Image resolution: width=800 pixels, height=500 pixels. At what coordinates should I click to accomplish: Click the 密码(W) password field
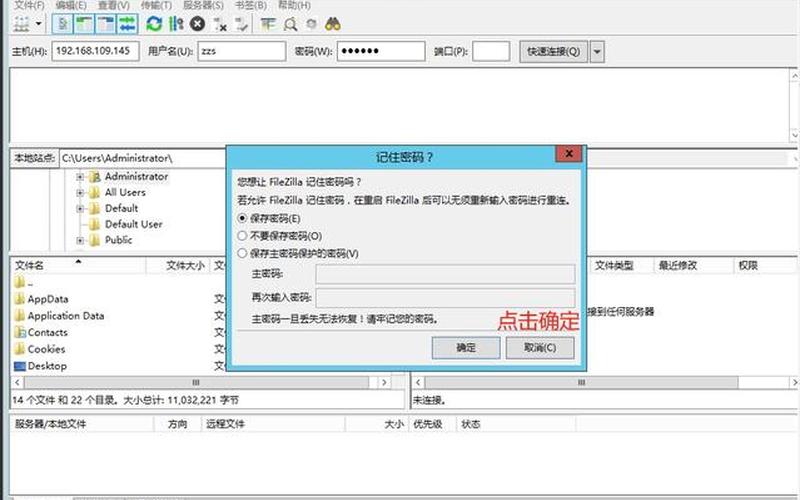pos(381,51)
